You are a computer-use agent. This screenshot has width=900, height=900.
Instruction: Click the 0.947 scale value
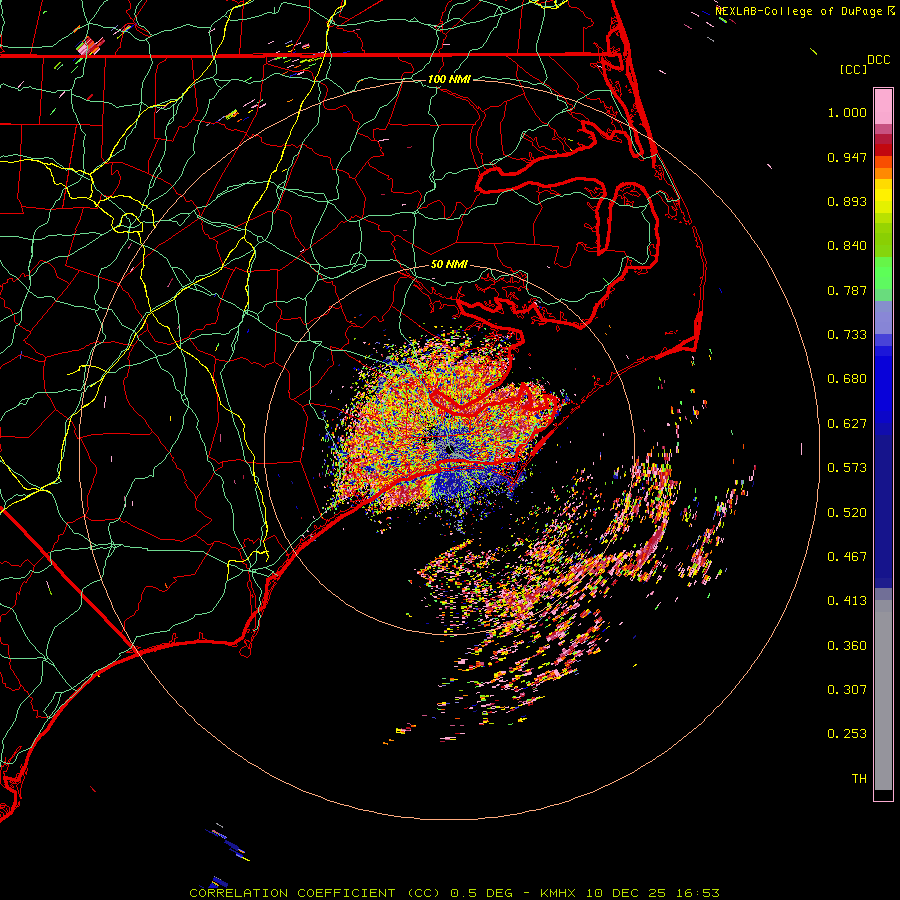[x=847, y=157]
